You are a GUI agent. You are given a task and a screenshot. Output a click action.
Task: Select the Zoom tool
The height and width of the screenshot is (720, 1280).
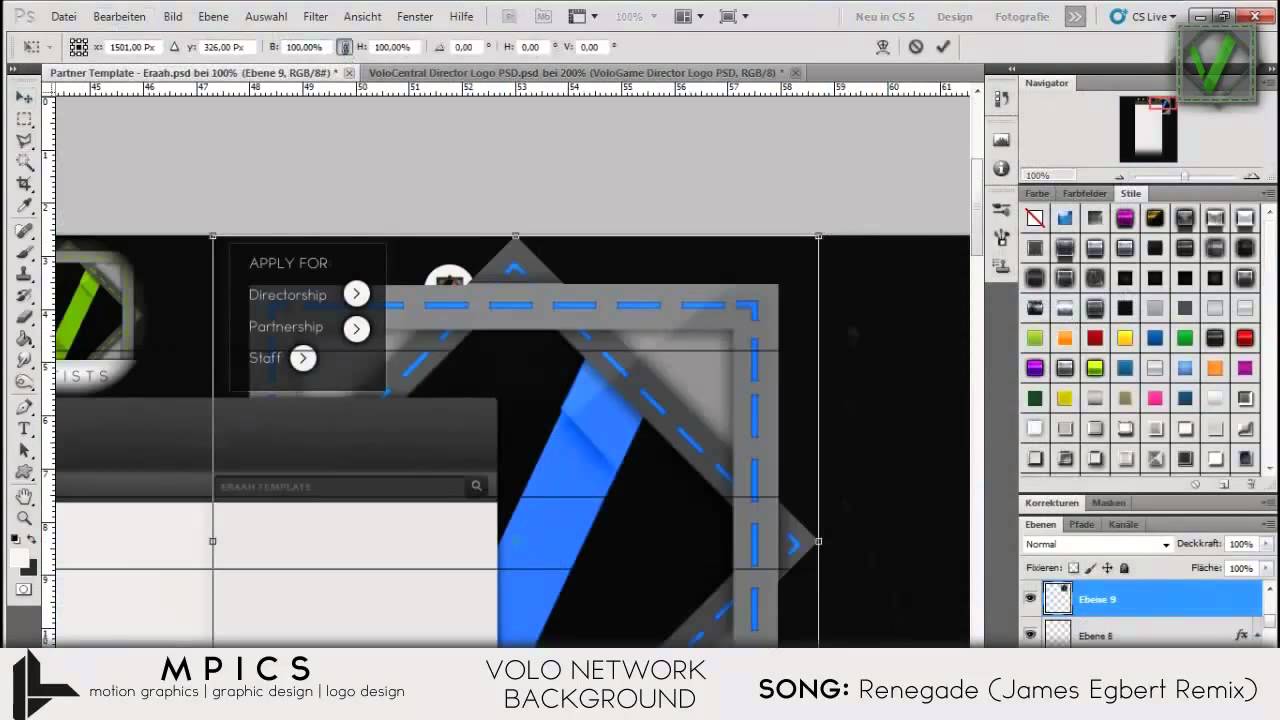point(24,518)
